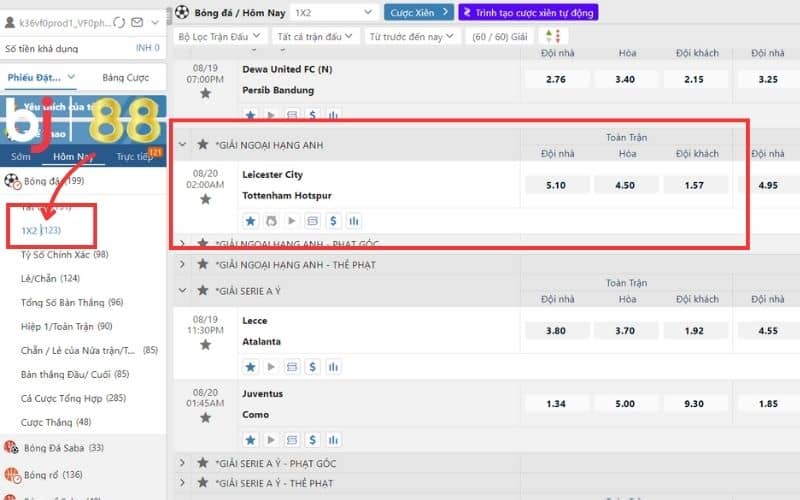
Task: Click the play icon for Juventus vs Como
Action: 271,440
